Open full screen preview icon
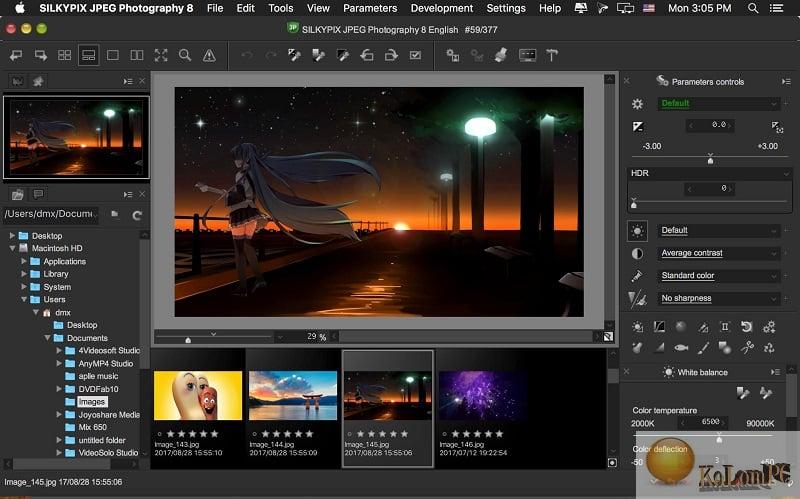Image resolution: width=800 pixels, height=499 pixels. [x=161, y=55]
